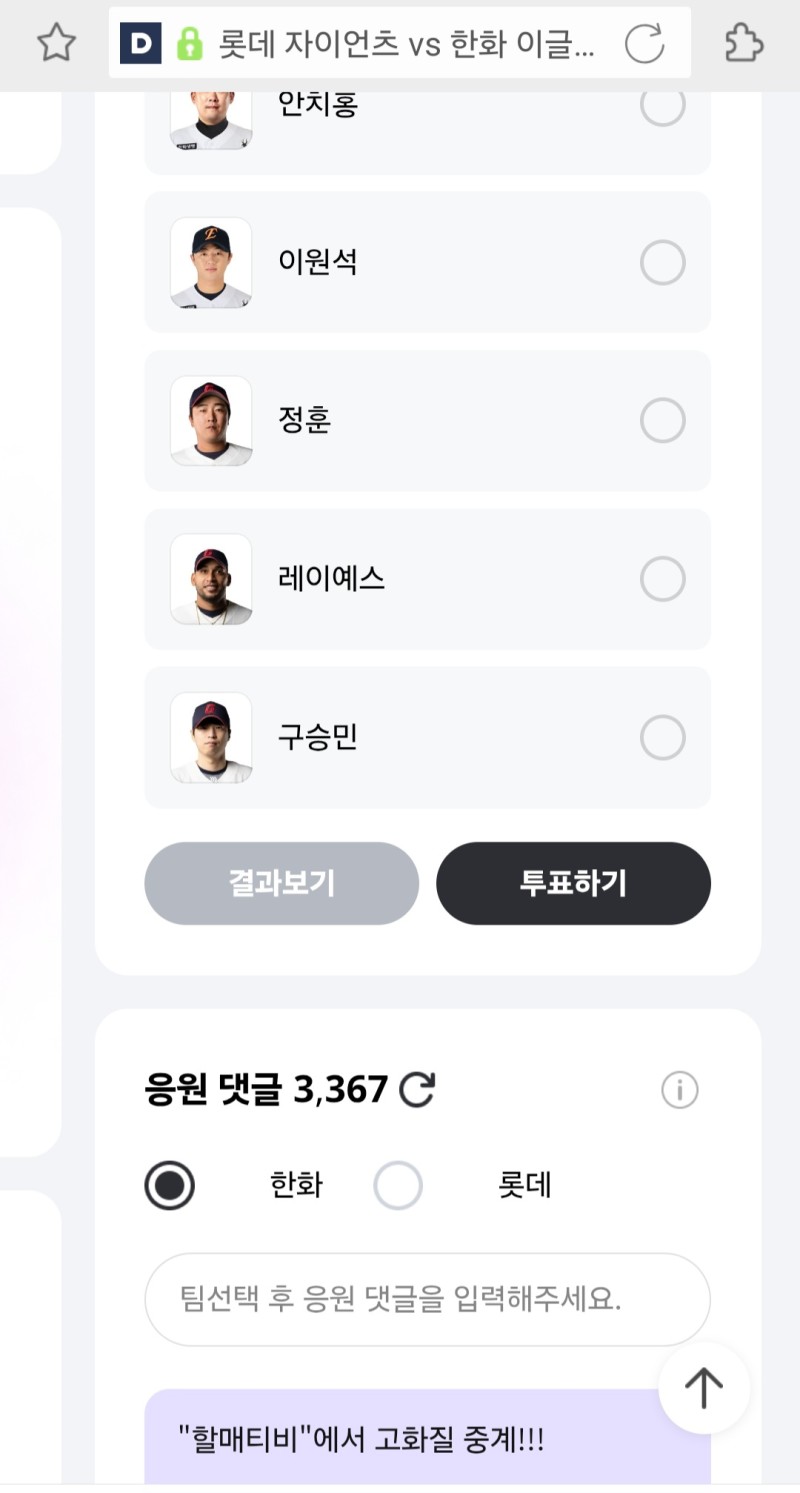
Task: Open the comment info icon
Action: 680,1090
